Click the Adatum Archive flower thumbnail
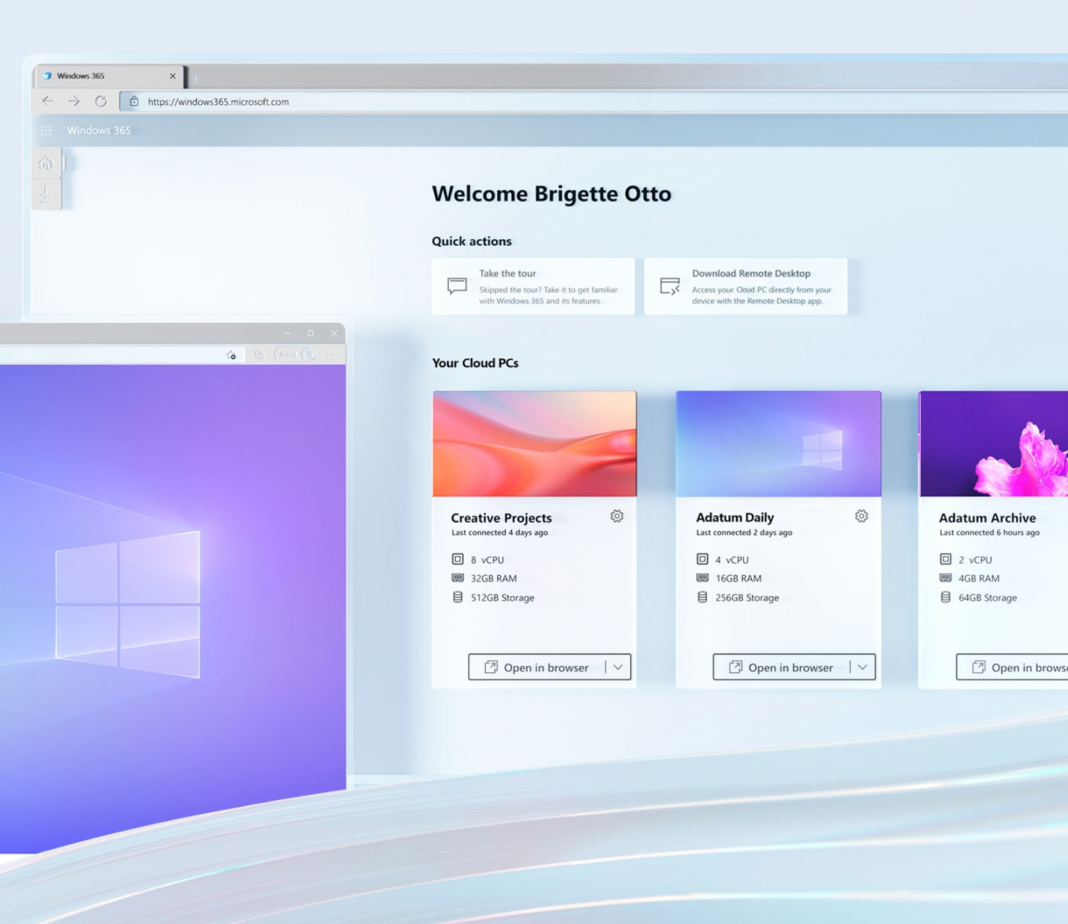Screen dimensions: 1068x924 [994, 443]
